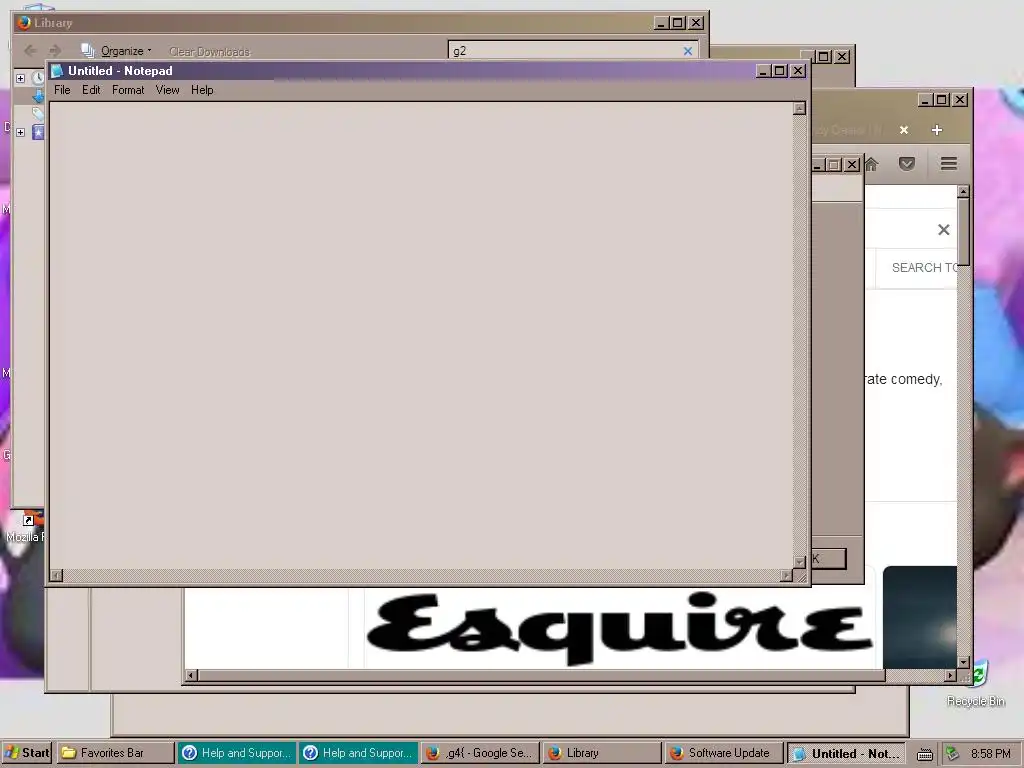The height and width of the screenshot is (768, 1024).
Task: Click the Notepad icon in its title bar
Action: 57,71
